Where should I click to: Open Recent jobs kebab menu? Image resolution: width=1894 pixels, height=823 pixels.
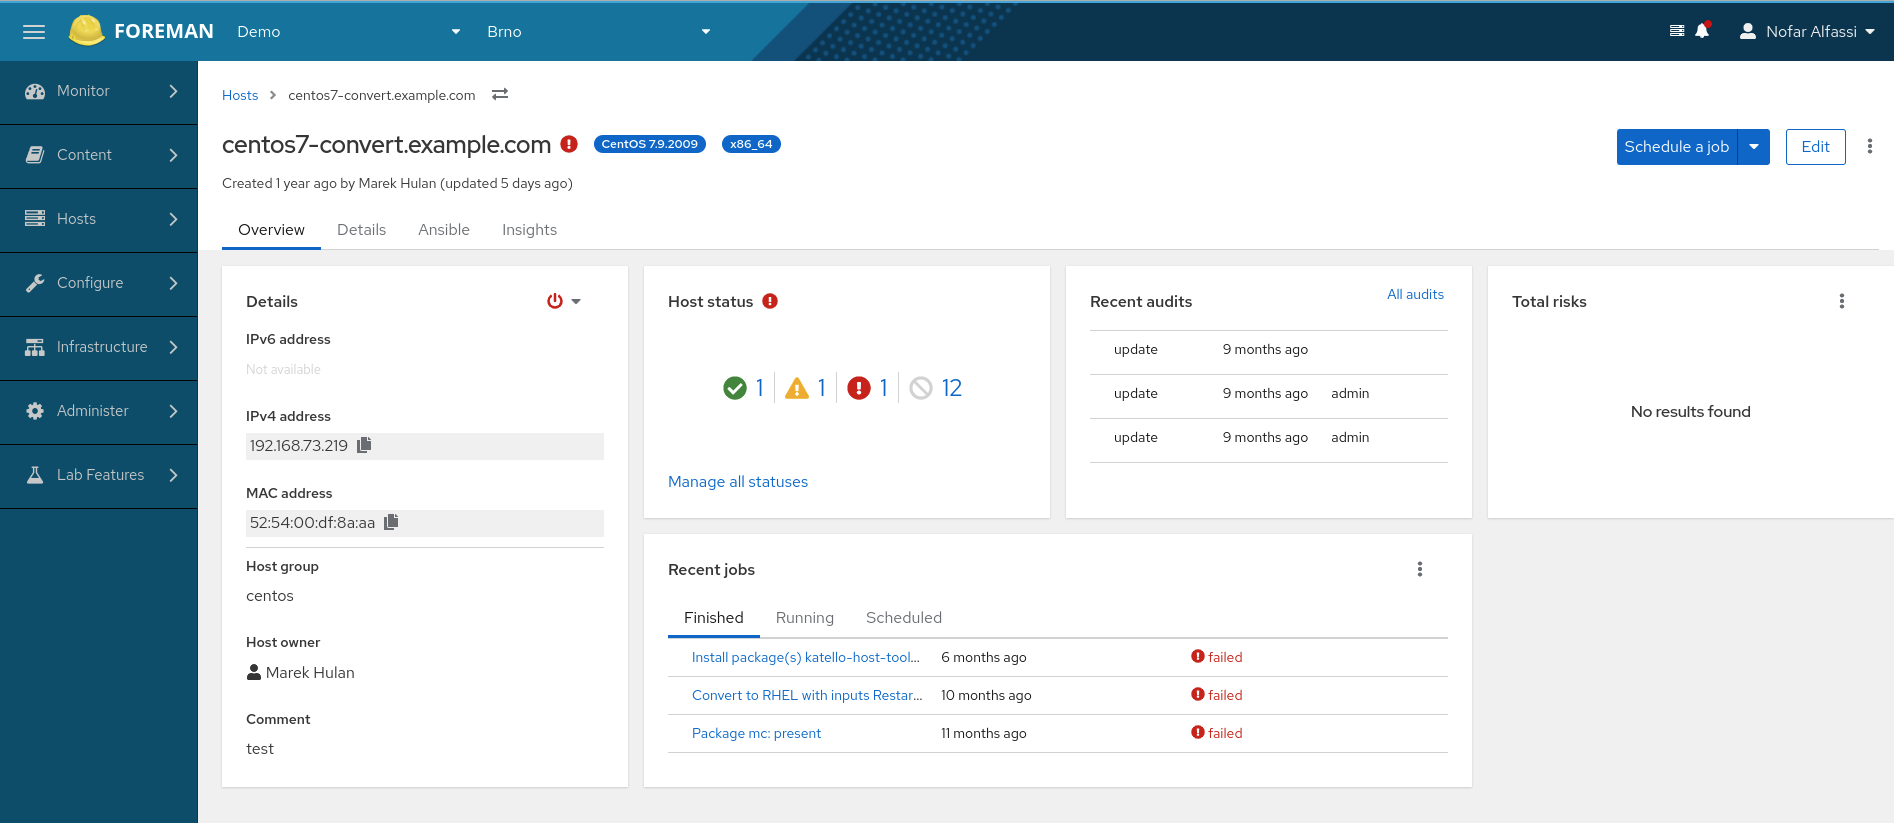(1420, 569)
